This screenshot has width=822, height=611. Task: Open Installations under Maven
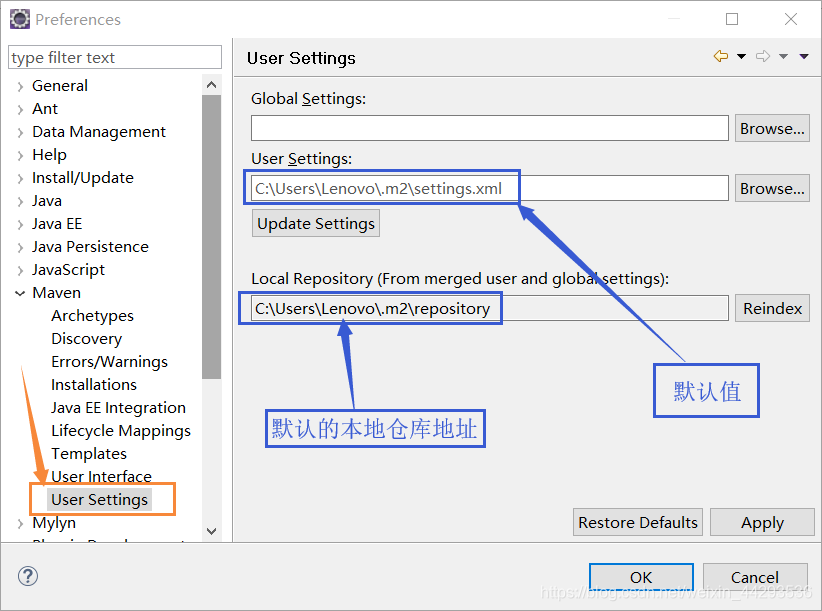click(94, 385)
